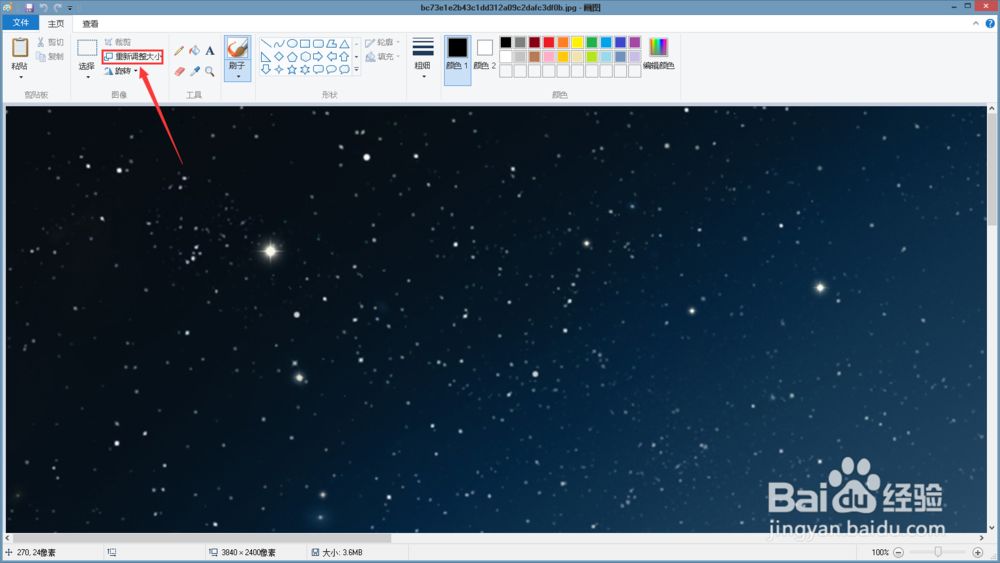
Task: Open Customize Quick Access Toolbar dropdown
Action: tap(70, 8)
